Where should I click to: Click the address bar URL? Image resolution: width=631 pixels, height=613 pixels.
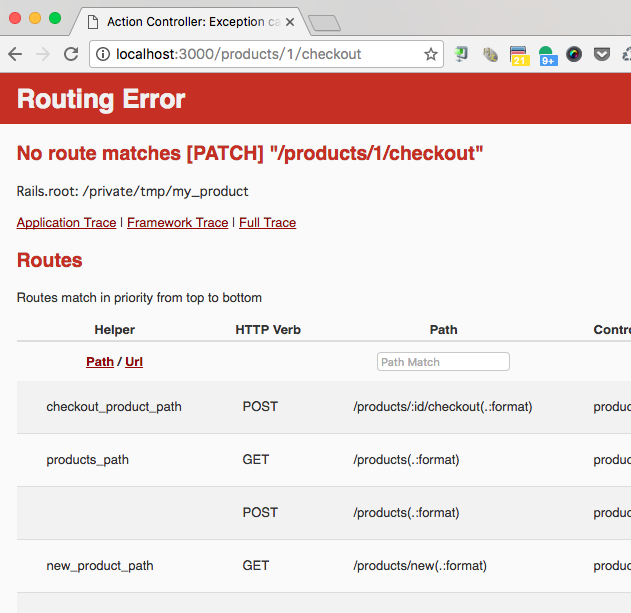pos(238,54)
